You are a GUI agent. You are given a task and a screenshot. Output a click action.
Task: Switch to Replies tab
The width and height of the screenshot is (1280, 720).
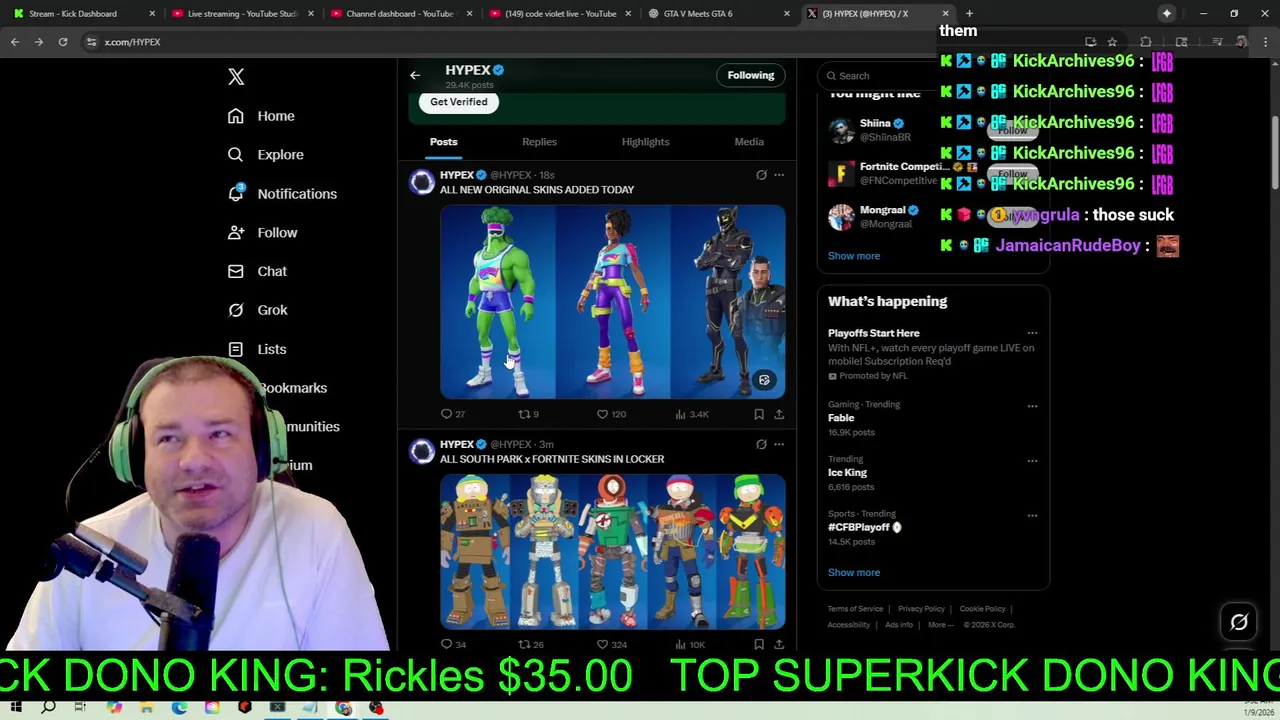pos(539,142)
